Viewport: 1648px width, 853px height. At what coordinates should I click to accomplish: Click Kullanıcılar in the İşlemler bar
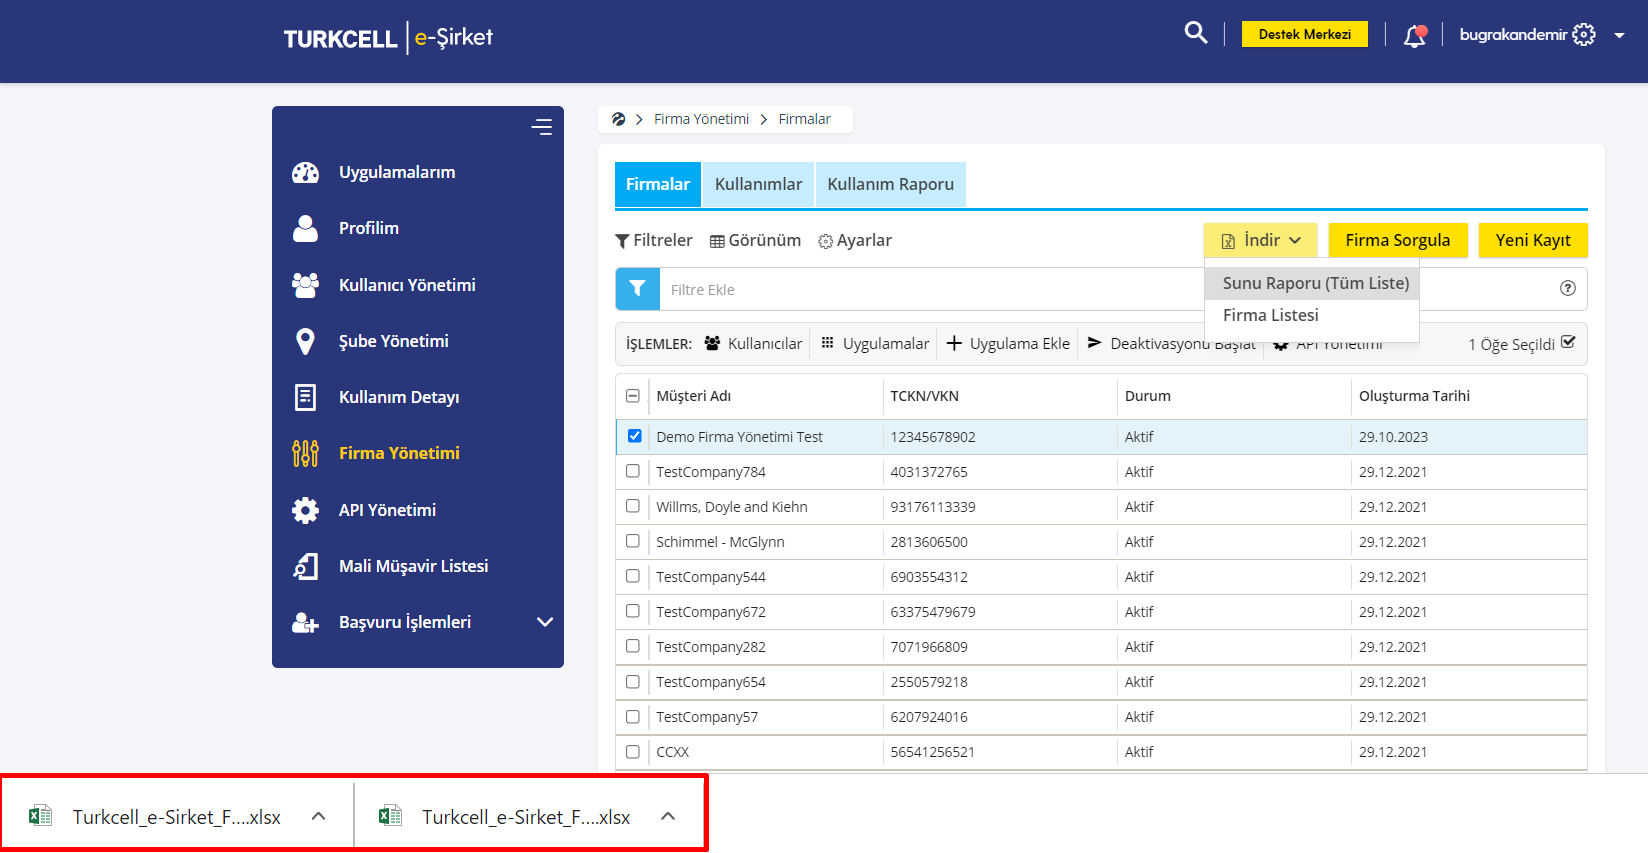[x=753, y=343]
